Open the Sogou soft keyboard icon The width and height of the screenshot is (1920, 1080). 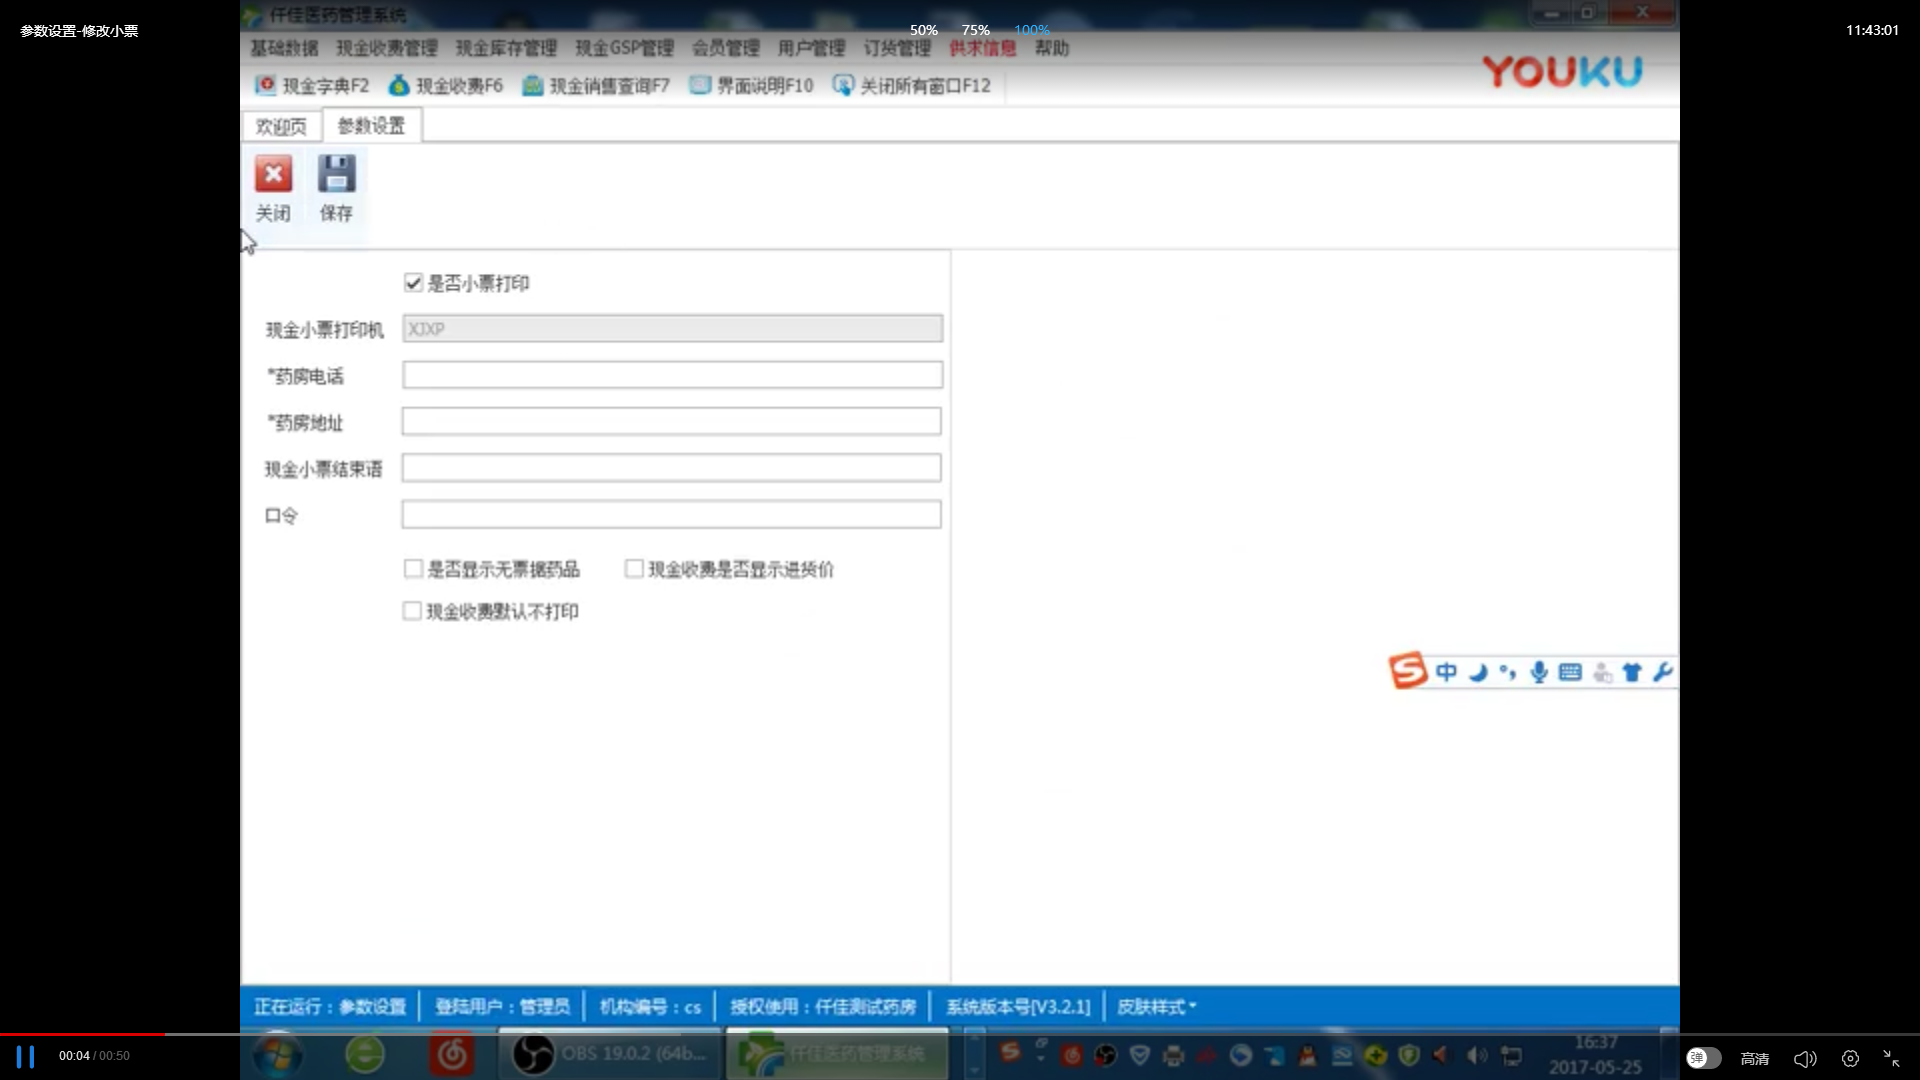tap(1570, 672)
